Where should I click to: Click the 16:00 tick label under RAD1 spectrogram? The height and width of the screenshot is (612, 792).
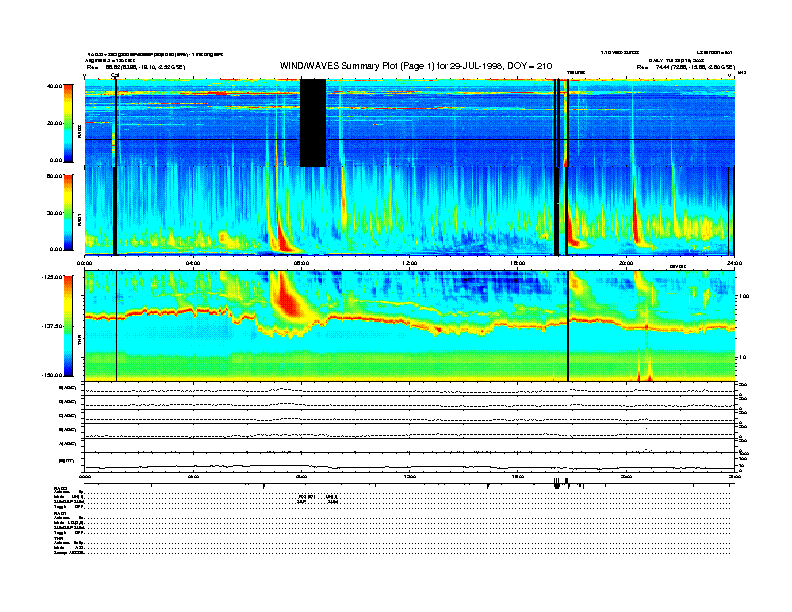click(x=517, y=263)
